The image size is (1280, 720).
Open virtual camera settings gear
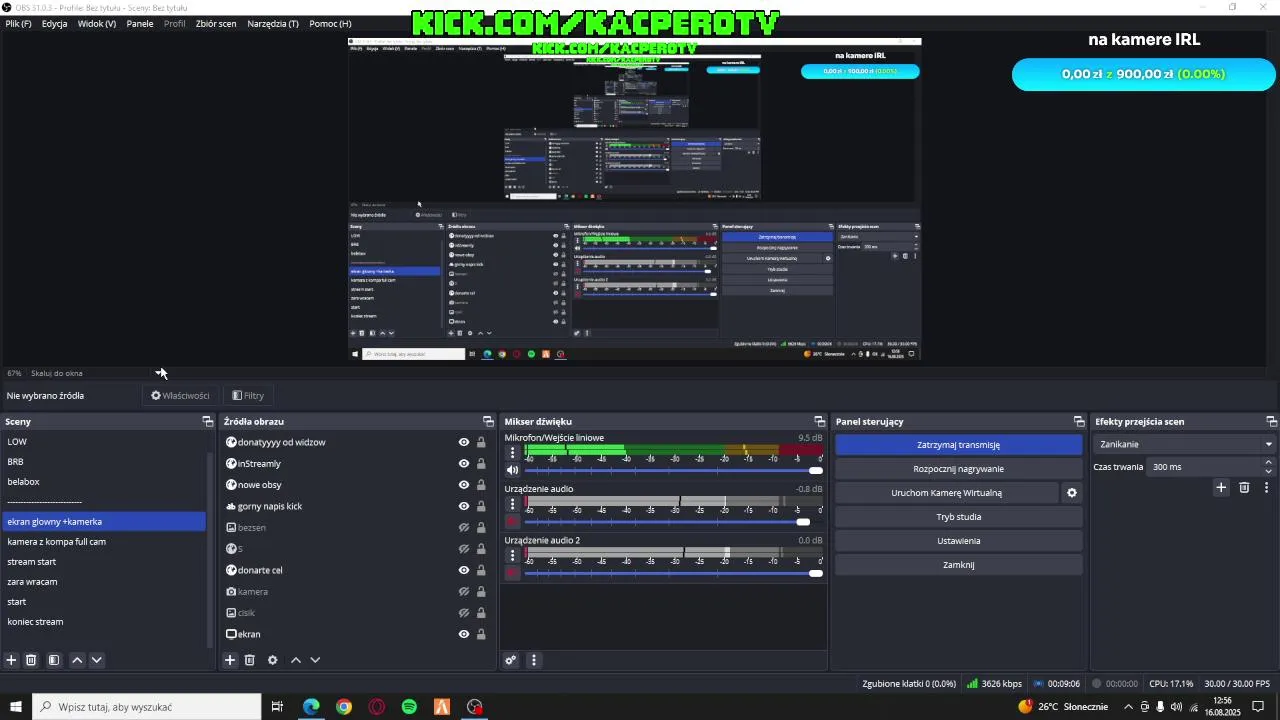click(1072, 493)
